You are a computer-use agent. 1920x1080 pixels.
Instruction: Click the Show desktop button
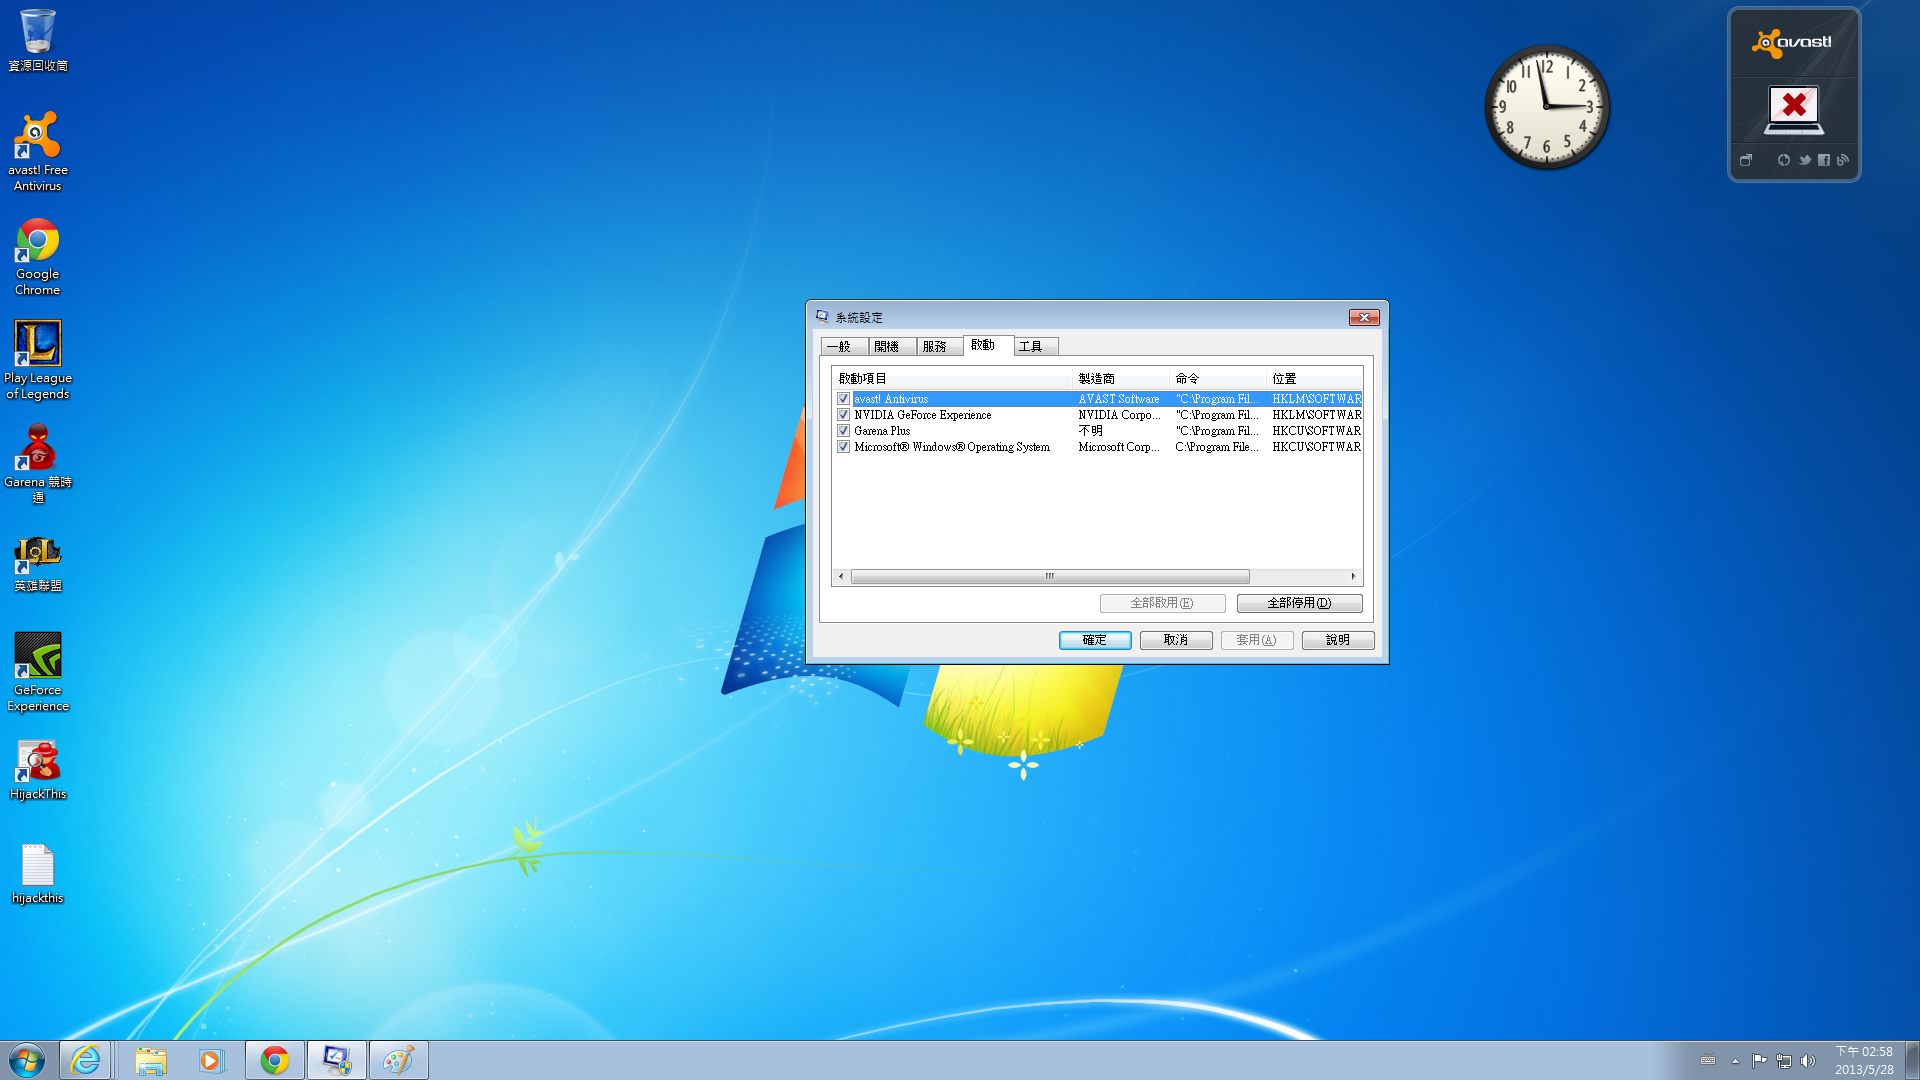1912,1060
